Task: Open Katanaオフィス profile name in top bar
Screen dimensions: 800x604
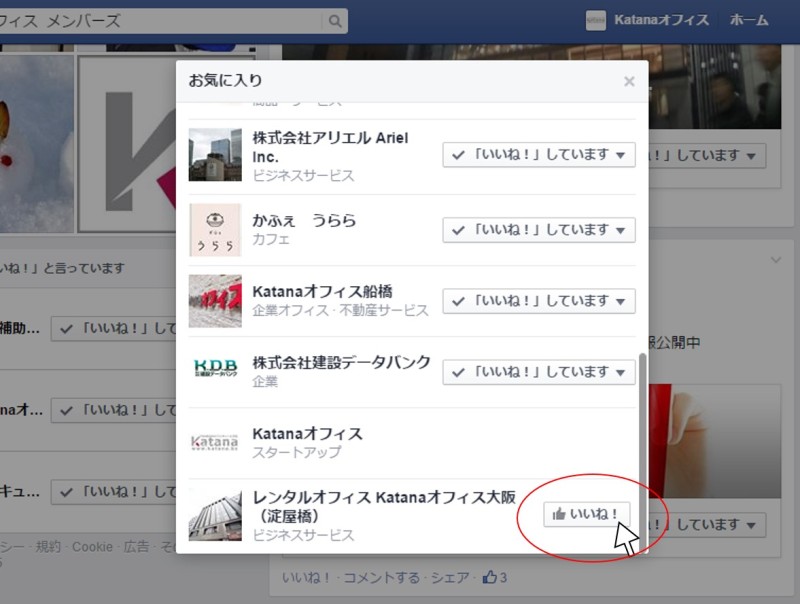Action: tap(661, 20)
